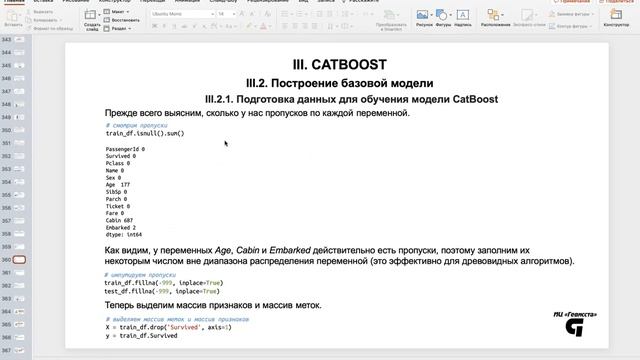Click the Cabin 687 output line
The width and height of the screenshot is (640, 360).
click(119, 220)
